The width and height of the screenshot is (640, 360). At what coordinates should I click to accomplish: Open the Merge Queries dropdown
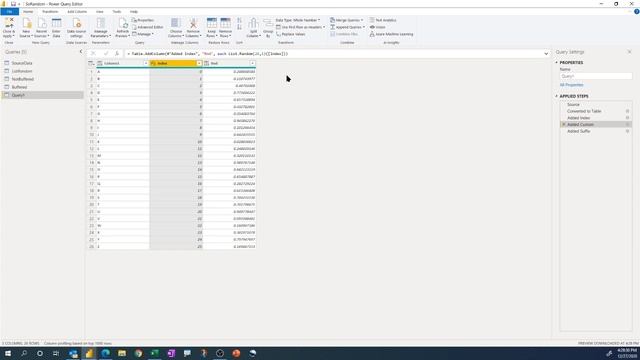(x=347, y=20)
